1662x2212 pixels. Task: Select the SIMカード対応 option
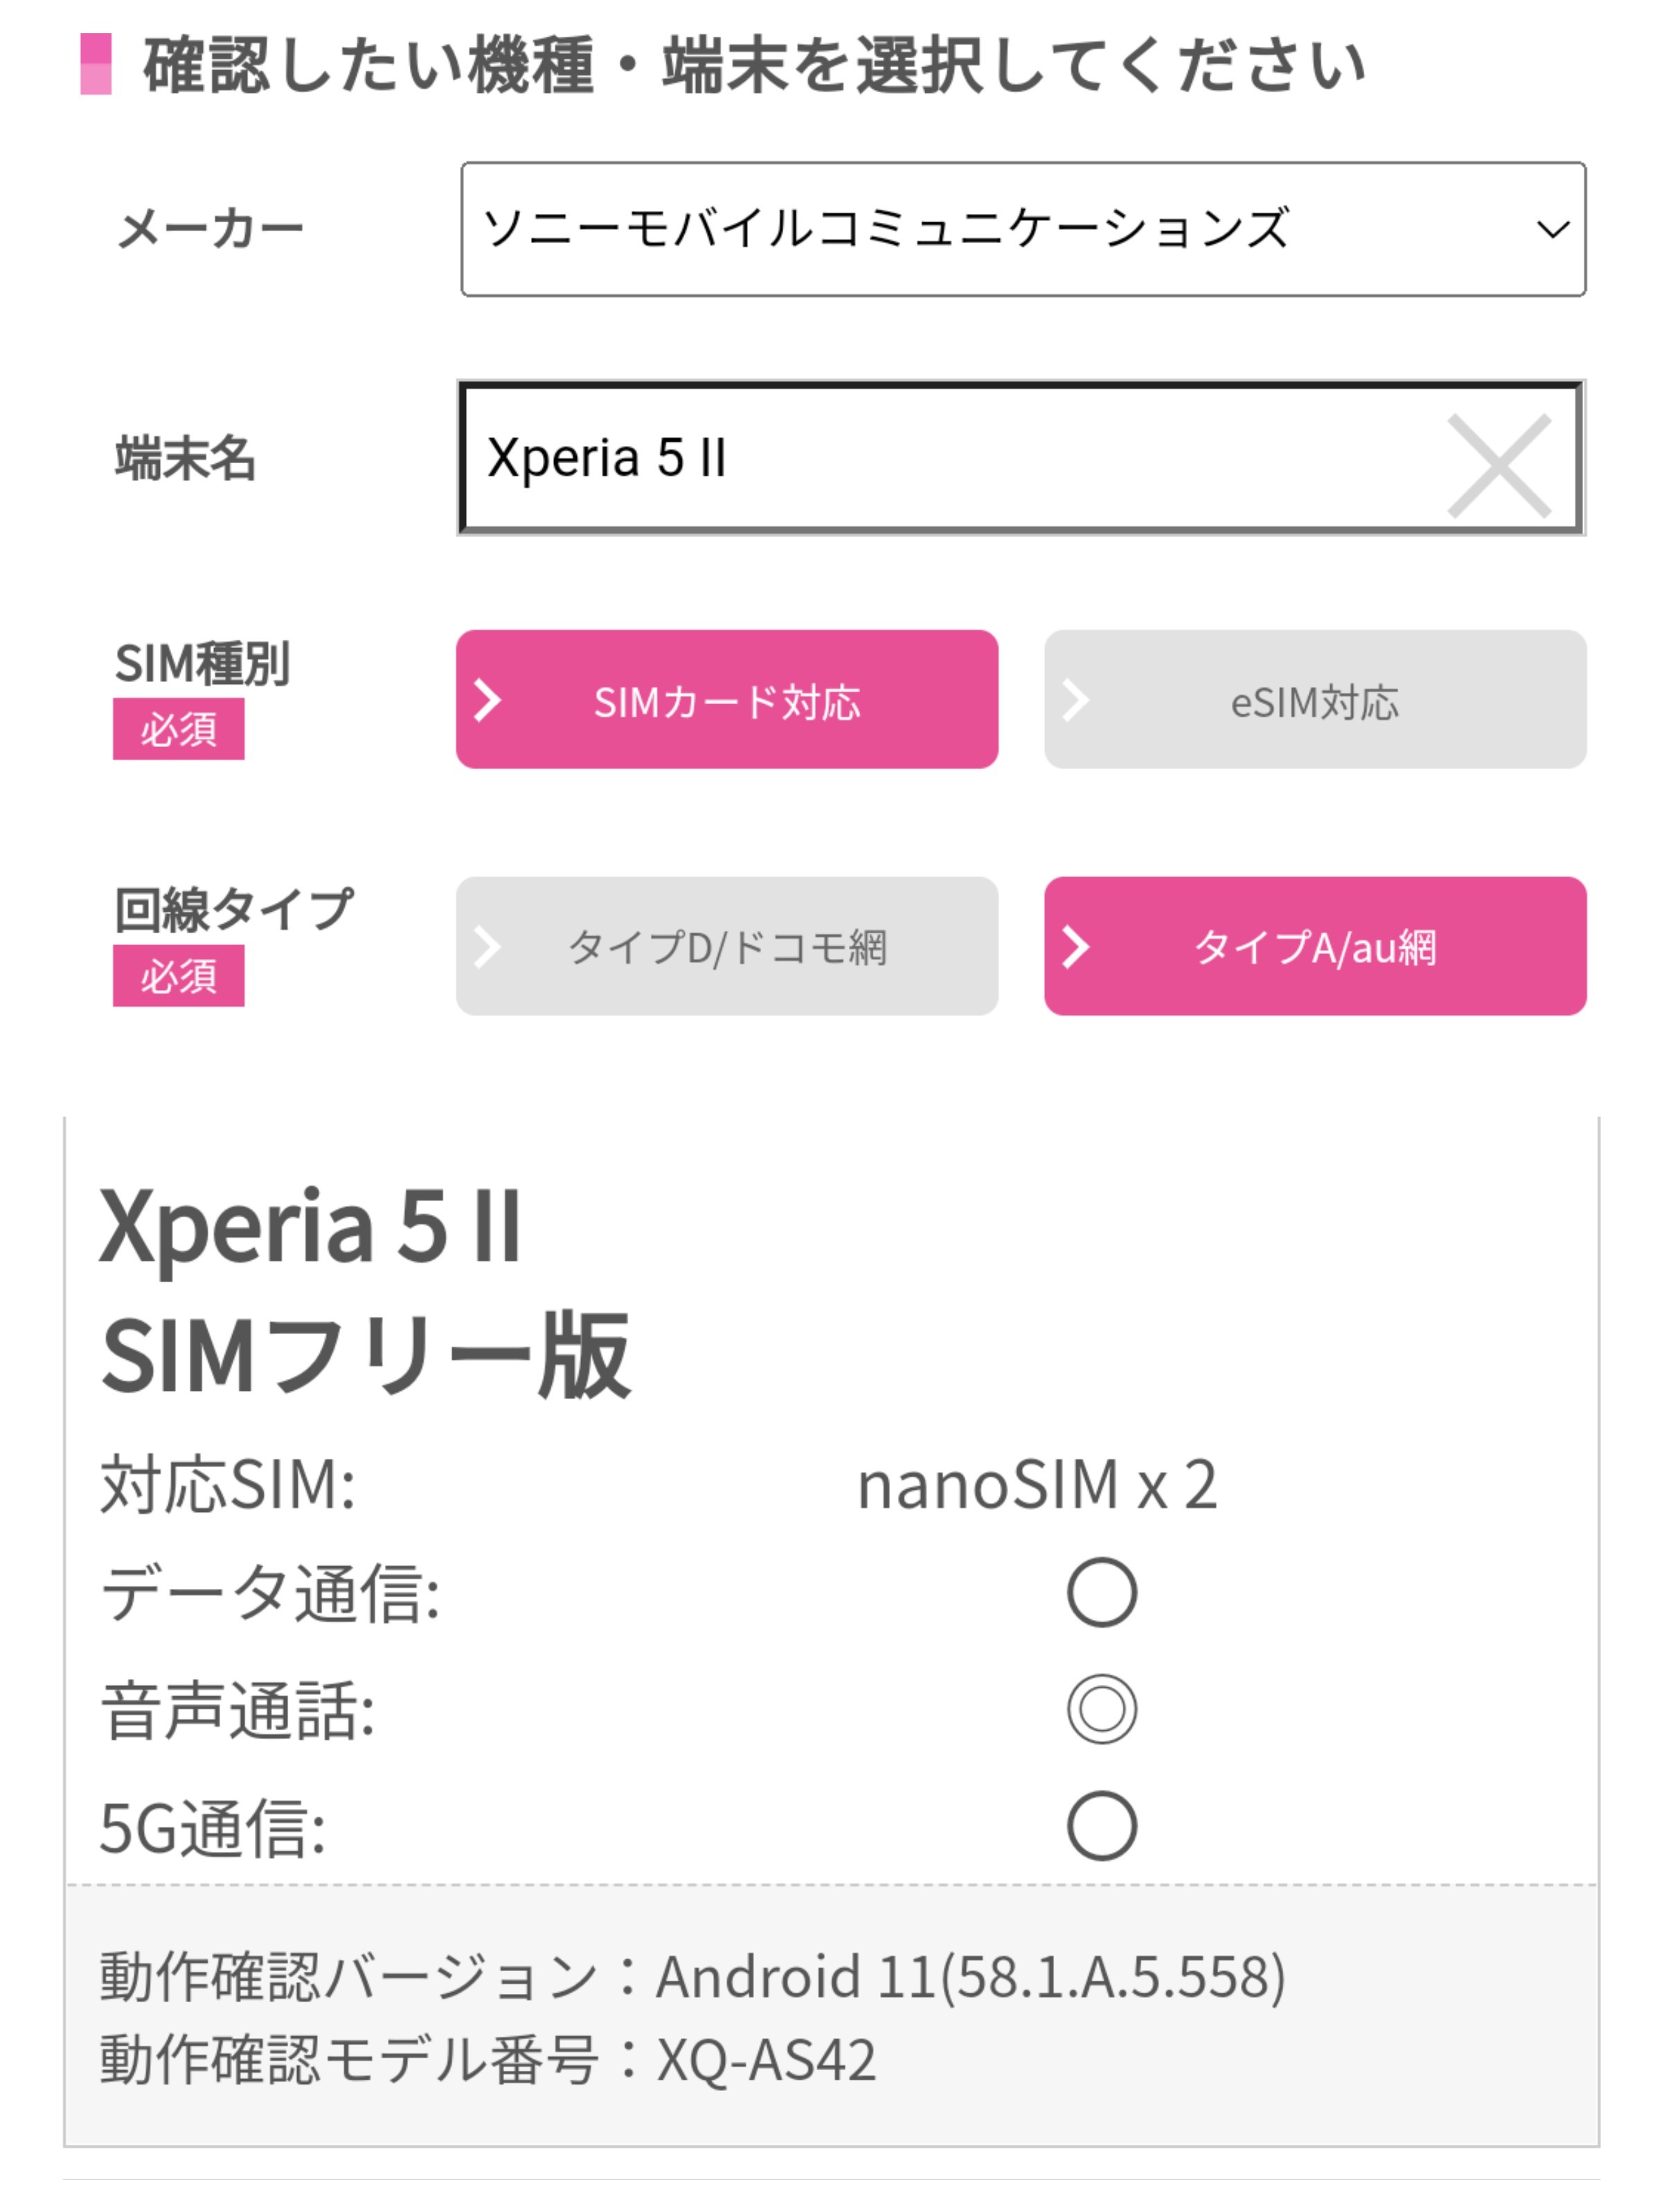click(727, 700)
